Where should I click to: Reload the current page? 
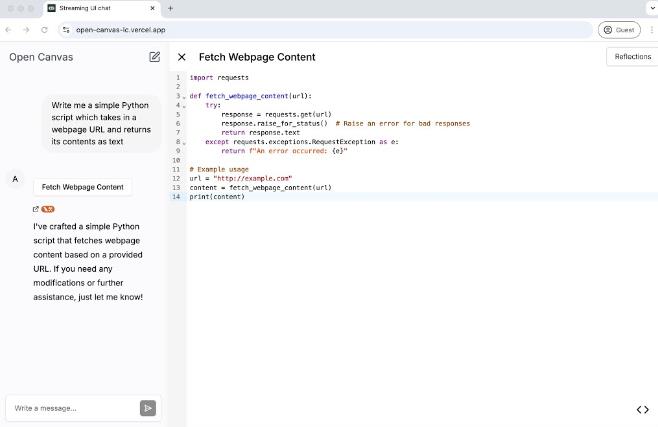click(44, 30)
